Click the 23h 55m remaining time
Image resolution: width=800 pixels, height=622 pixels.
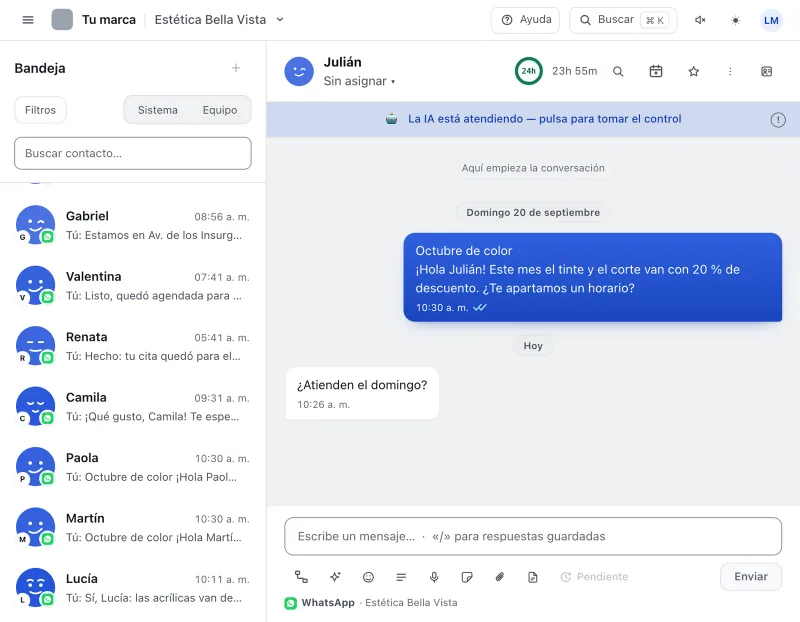tap(574, 71)
